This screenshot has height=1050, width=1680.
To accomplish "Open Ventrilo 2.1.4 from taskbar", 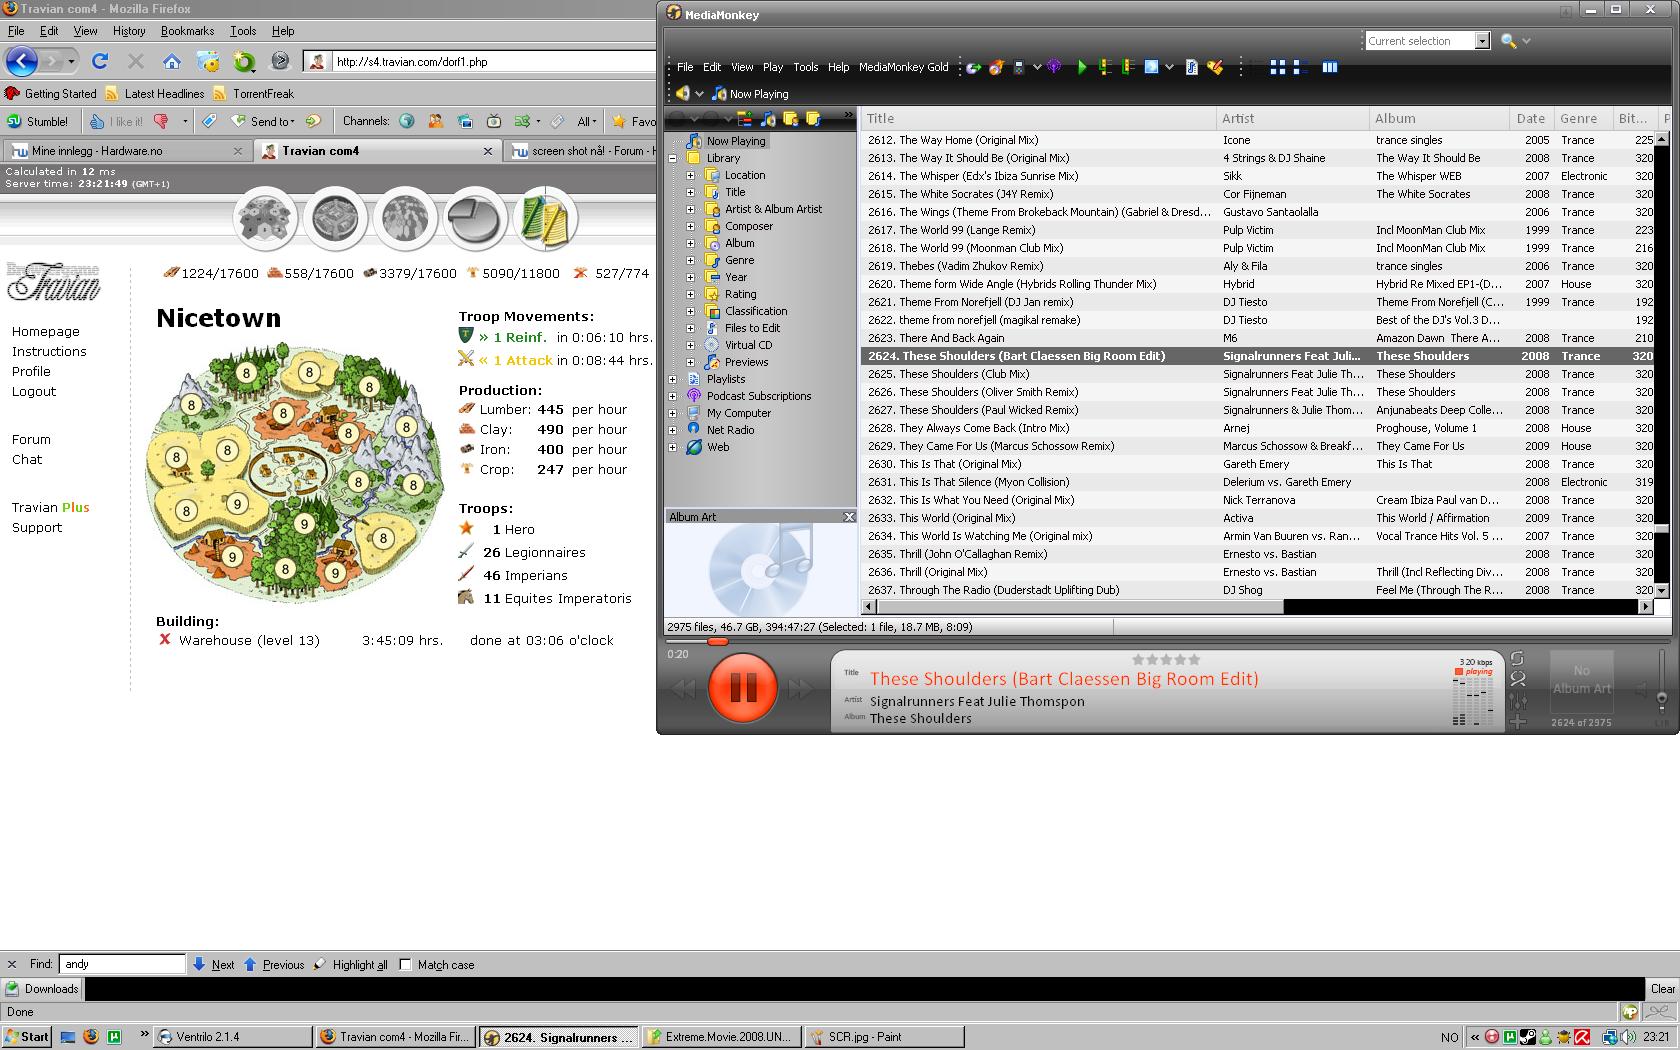I will 233,1037.
